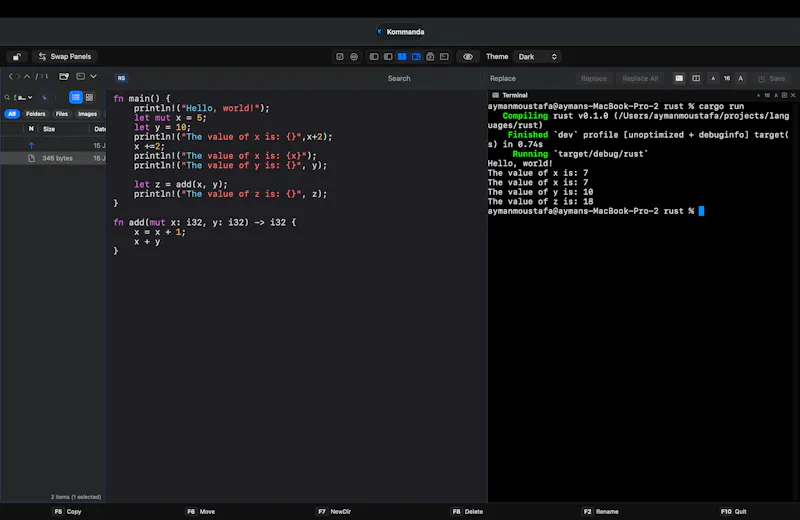Click the F7 NewDir button
Screen dimensions: 800x520
(334, 511)
